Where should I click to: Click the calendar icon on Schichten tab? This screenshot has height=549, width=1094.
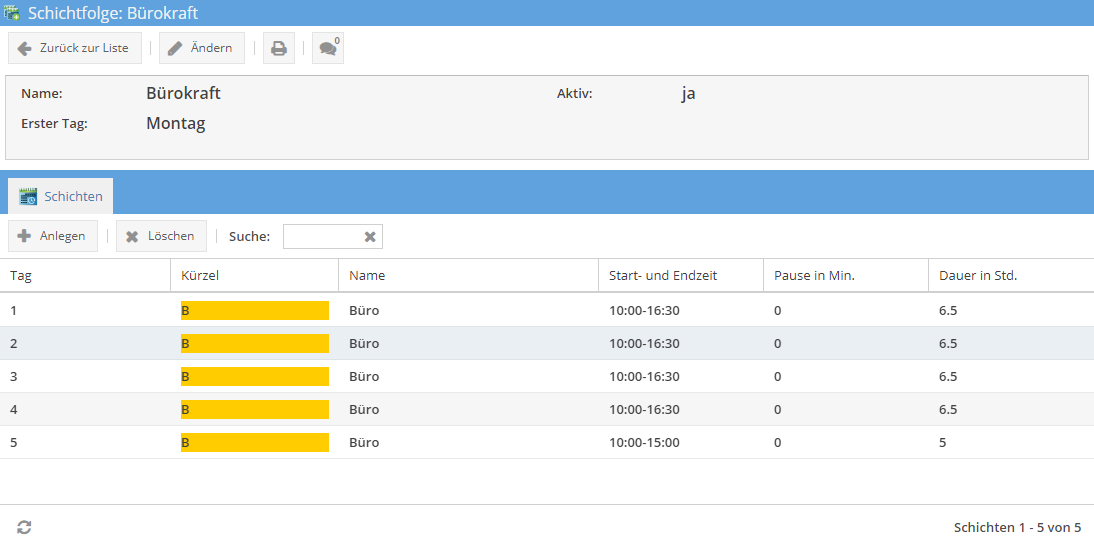point(28,196)
